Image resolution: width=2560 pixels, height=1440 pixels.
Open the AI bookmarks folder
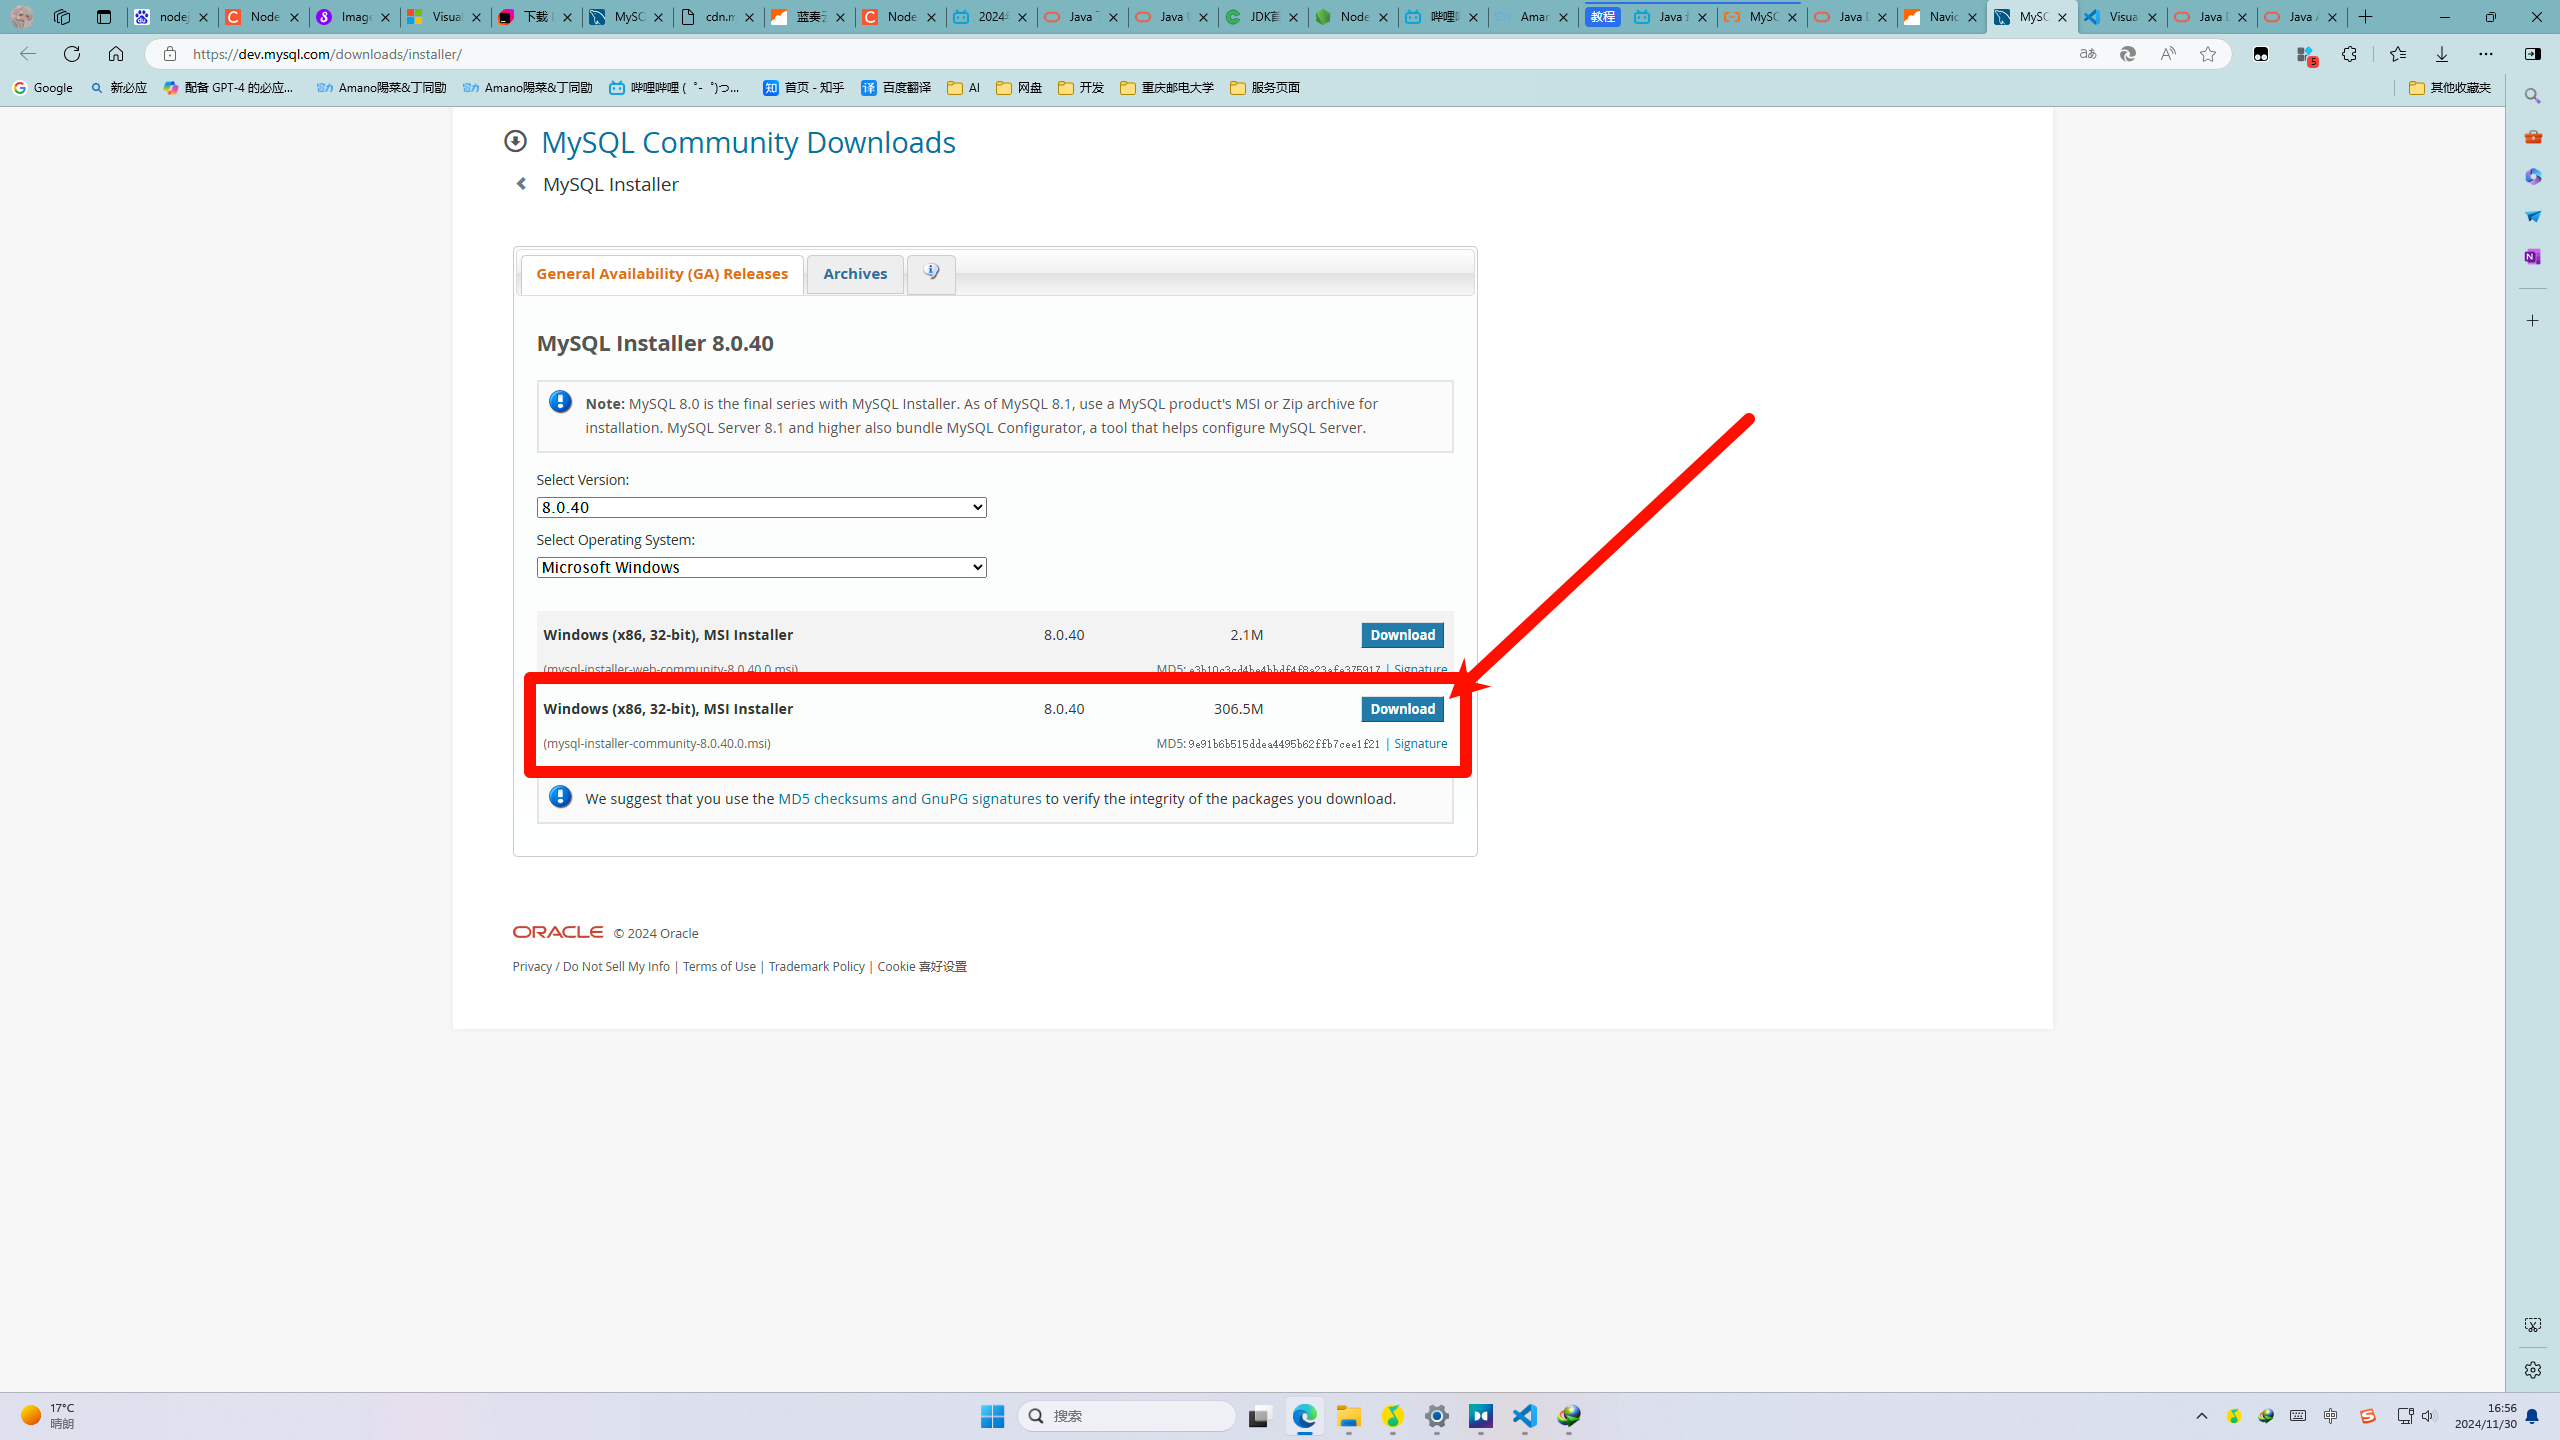click(964, 88)
